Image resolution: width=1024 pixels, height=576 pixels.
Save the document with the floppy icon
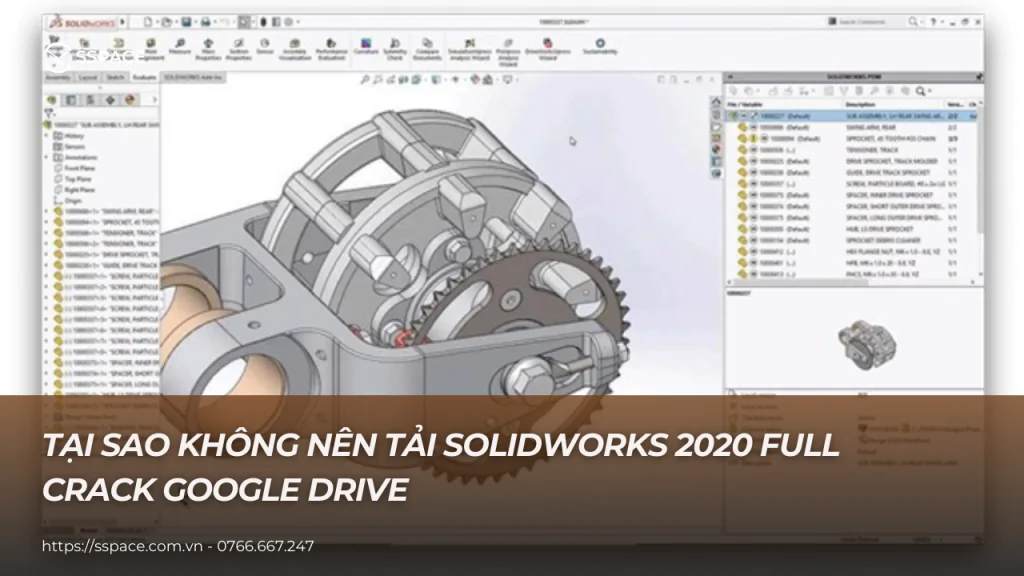tap(186, 22)
